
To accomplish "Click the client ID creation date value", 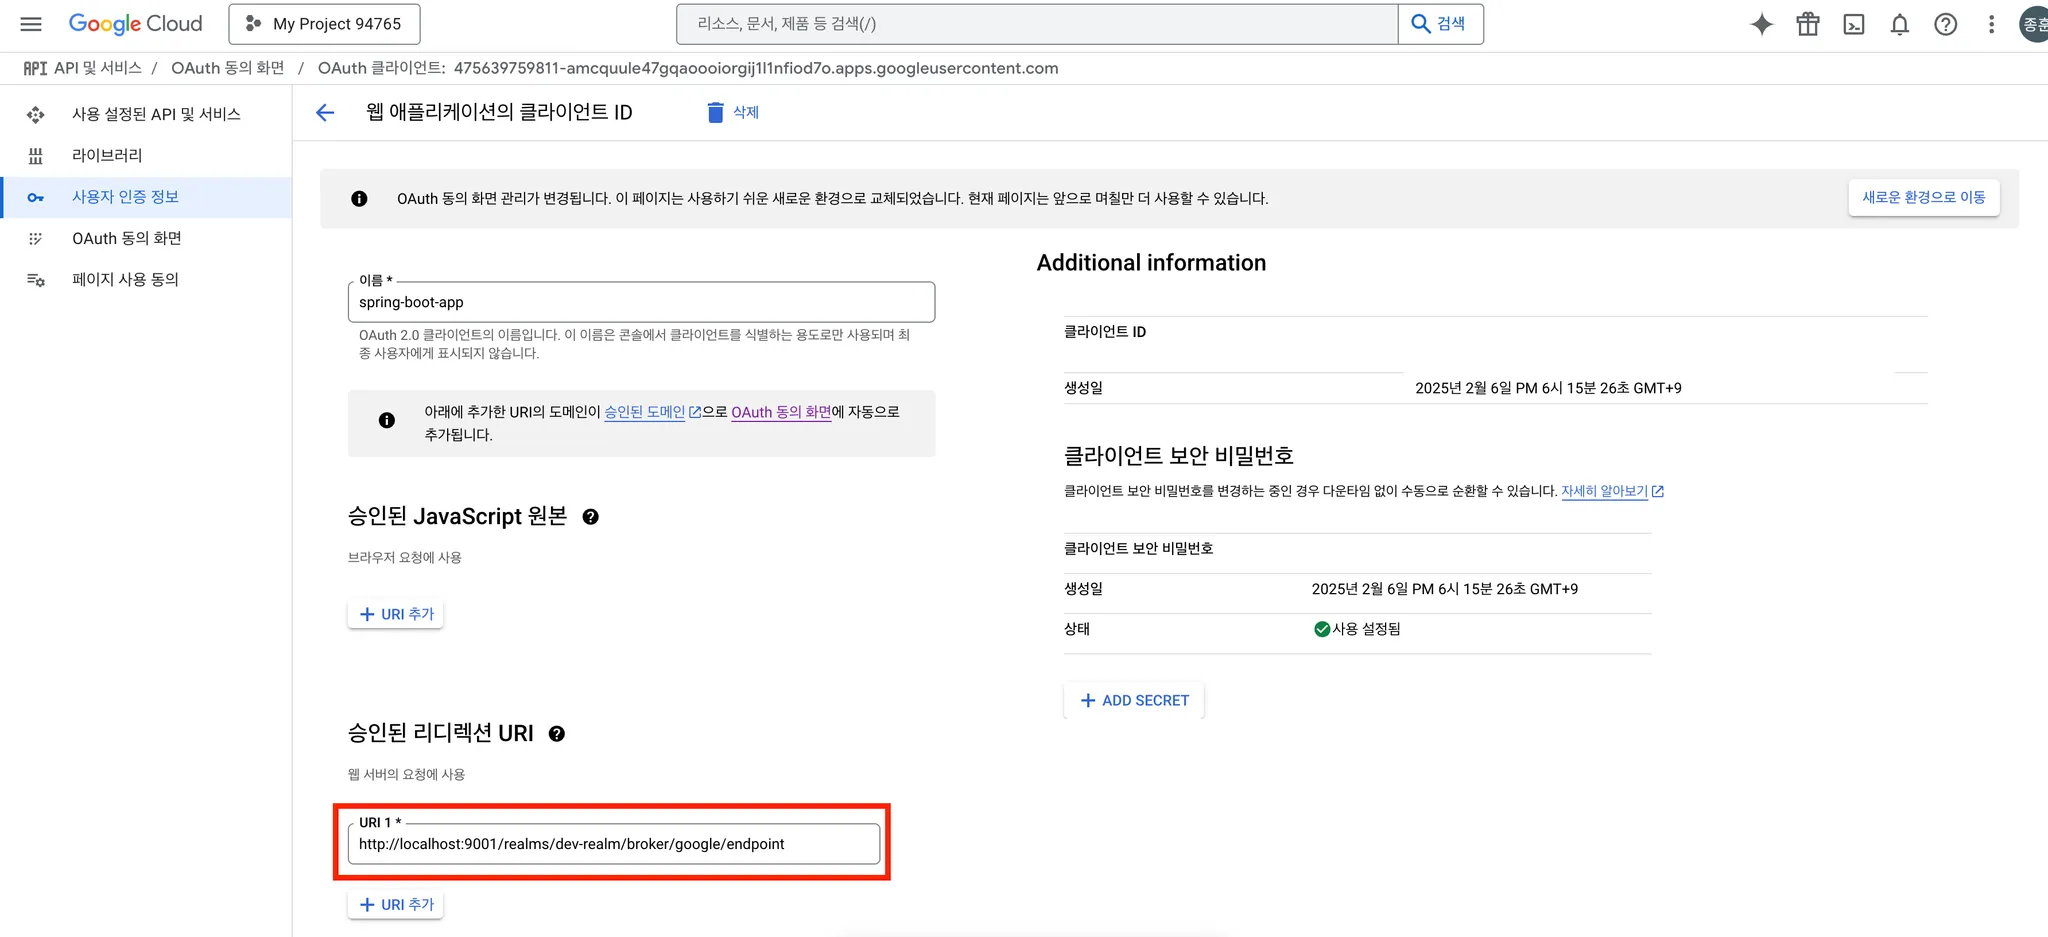I will [x=1548, y=388].
